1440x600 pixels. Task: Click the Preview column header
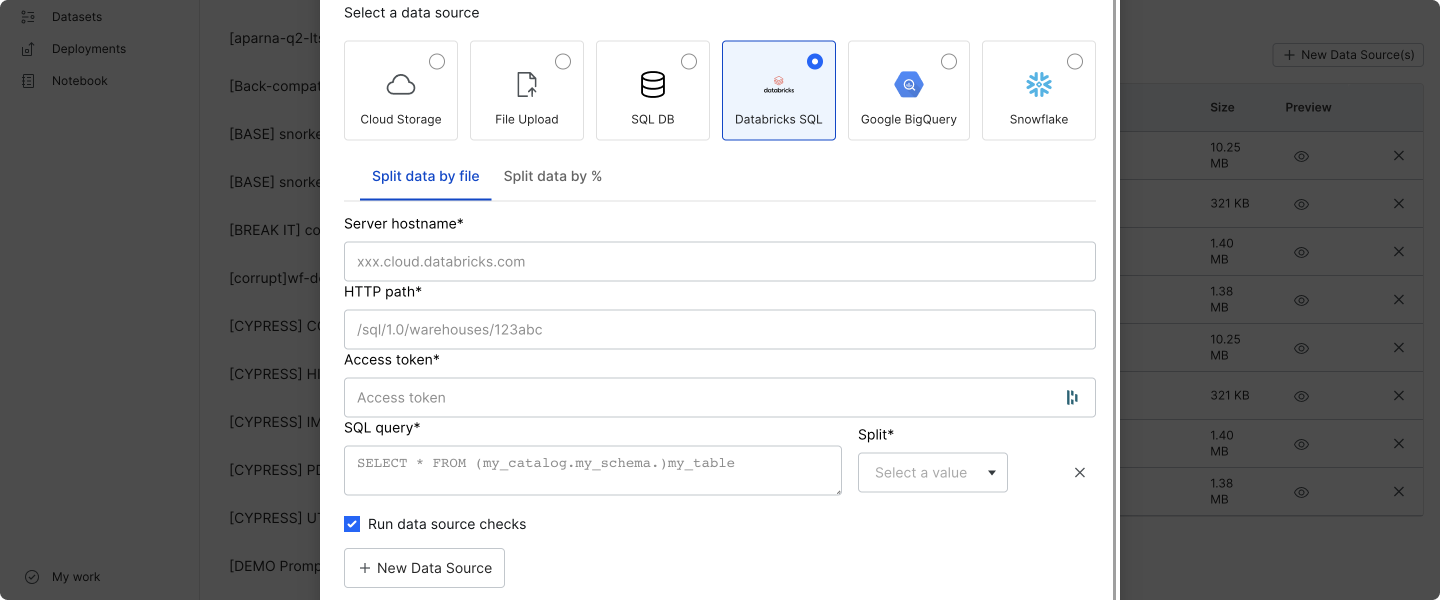pos(1308,107)
